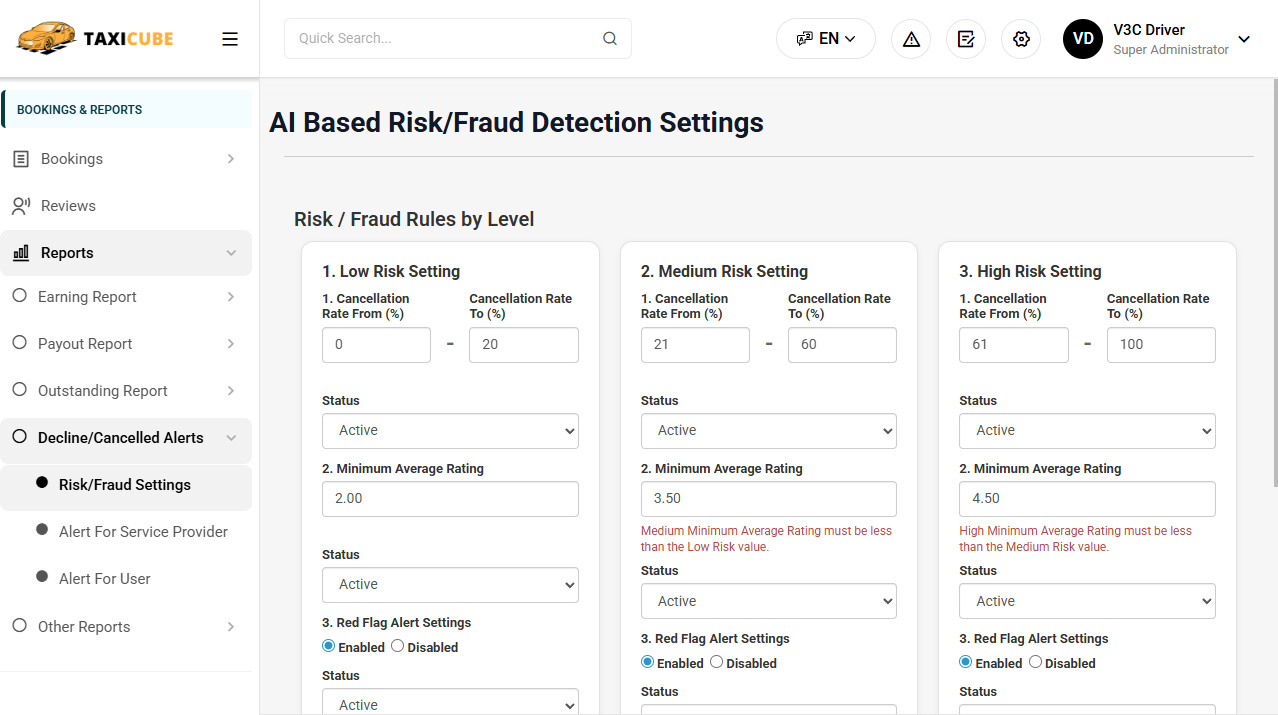Select Disabled for Medium Risk Red Flag
This screenshot has height=715, width=1278.
(716, 662)
